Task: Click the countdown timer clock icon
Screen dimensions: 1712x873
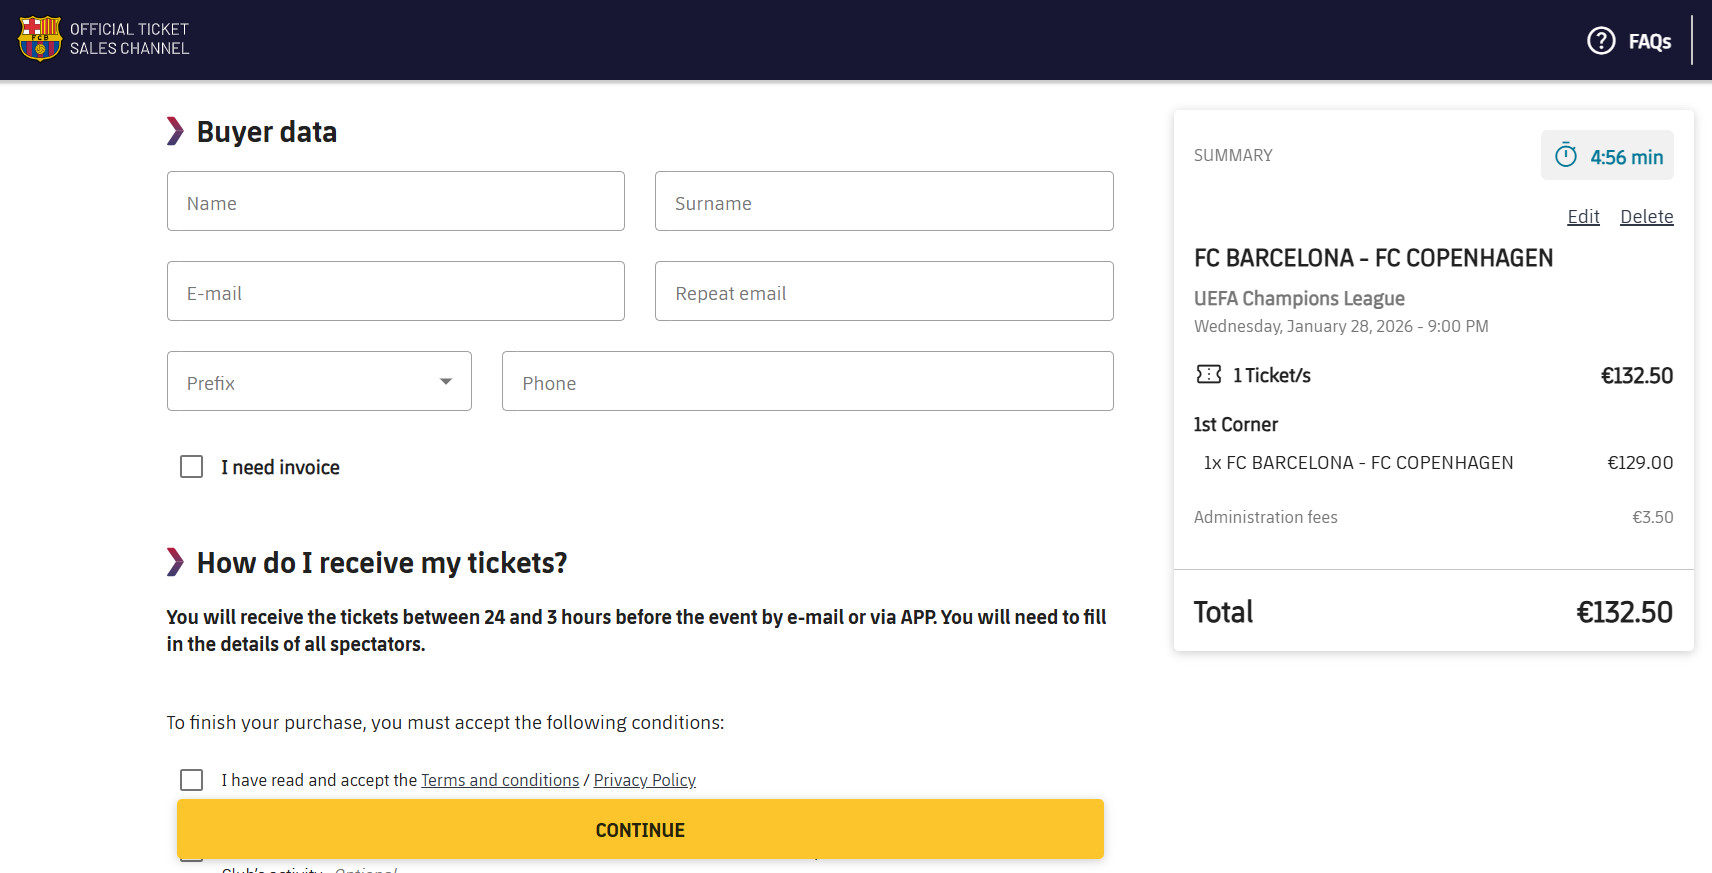Action: [x=1566, y=156]
